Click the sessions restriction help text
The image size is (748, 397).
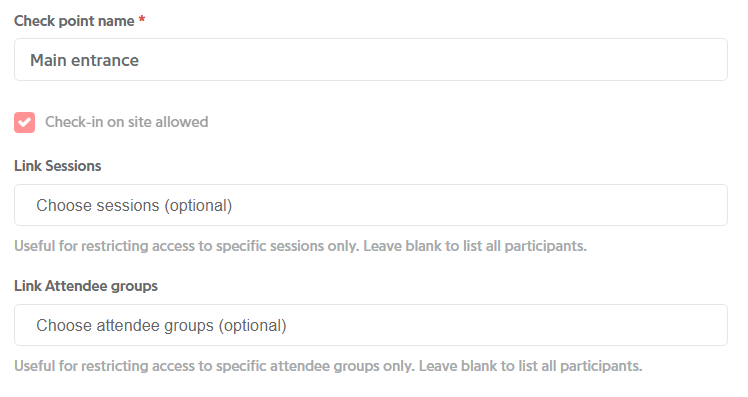tap(300, 246)
